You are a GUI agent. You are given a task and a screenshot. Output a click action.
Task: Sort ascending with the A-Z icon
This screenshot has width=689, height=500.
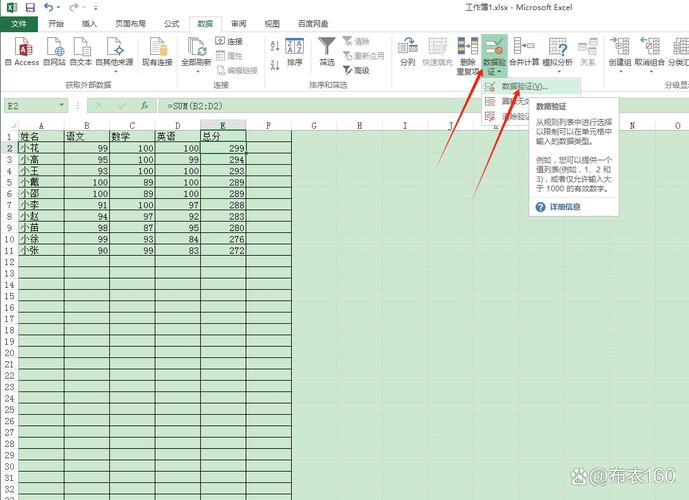click(275, 46)
